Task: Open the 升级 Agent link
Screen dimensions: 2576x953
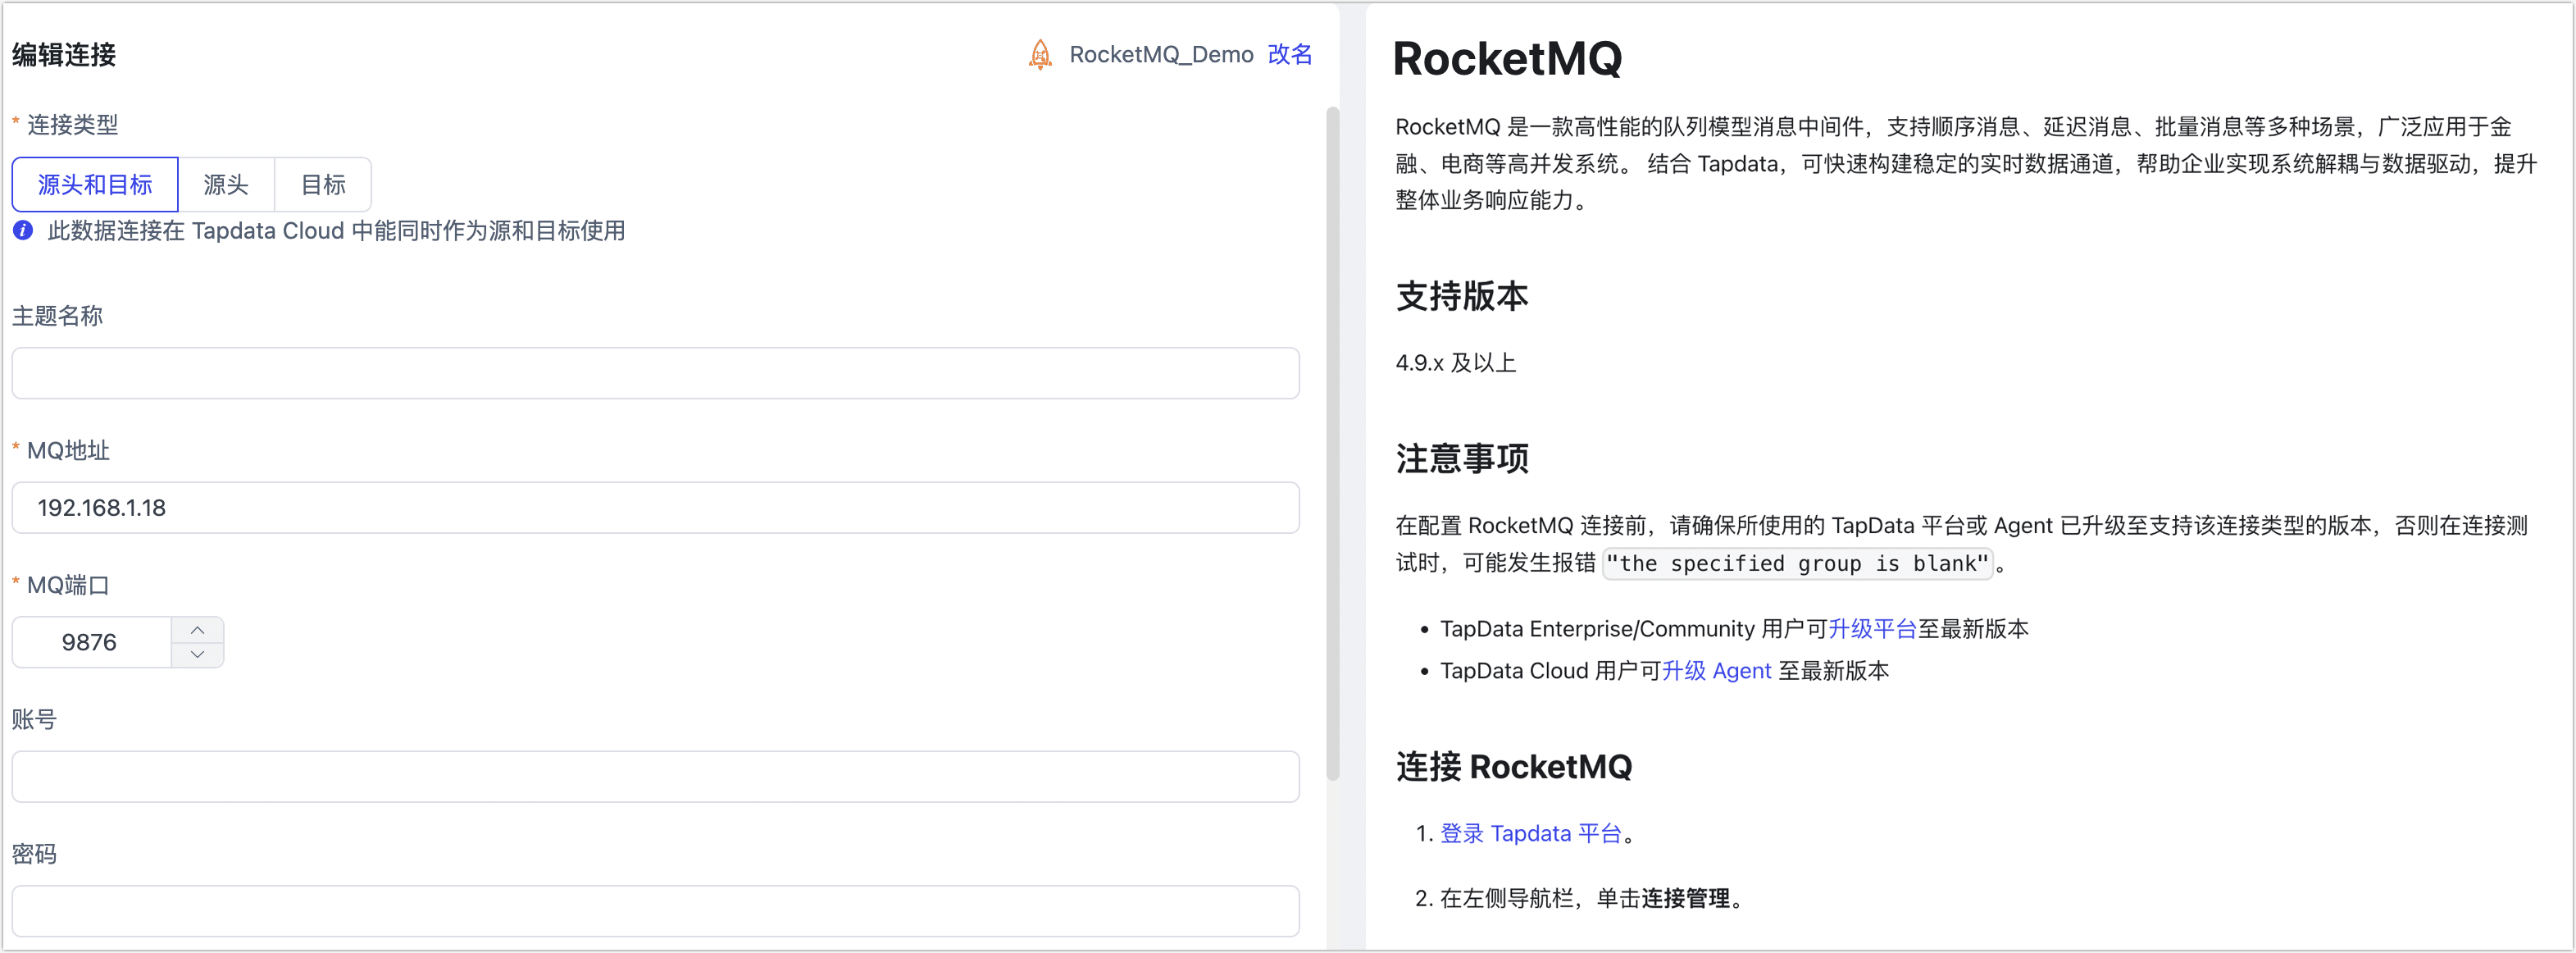Action: click(x=1716, y=671)
